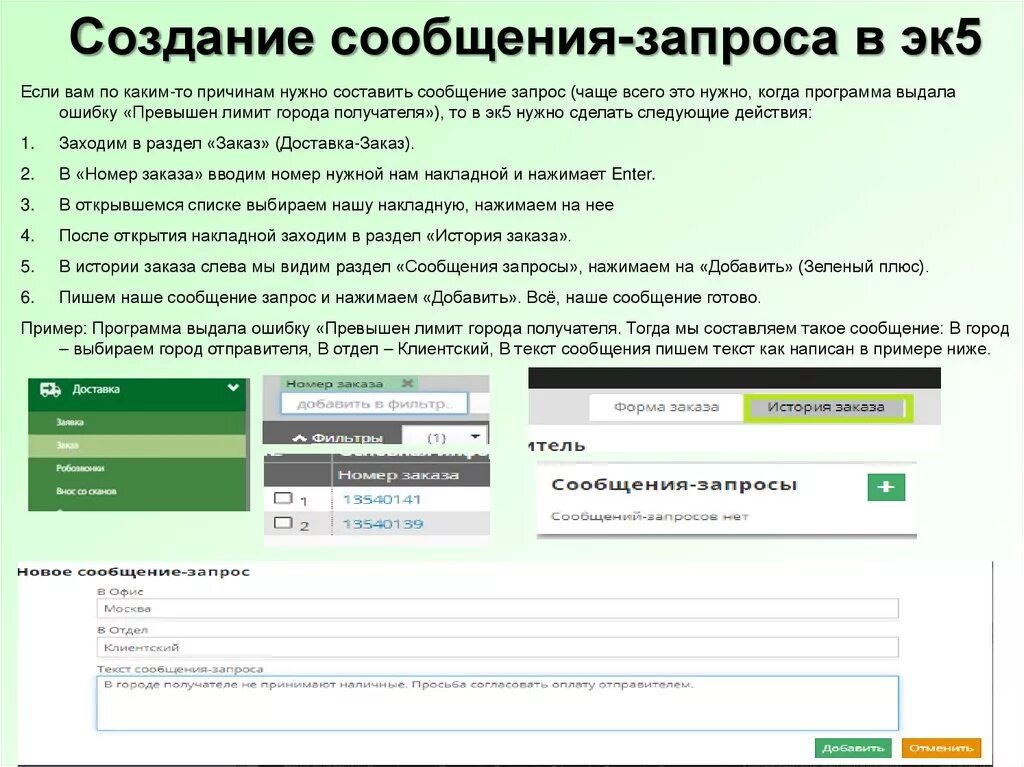Collapse the Доставка menu chevron
The height and width of the screenshot is (767, 1024).
point(232,388)
